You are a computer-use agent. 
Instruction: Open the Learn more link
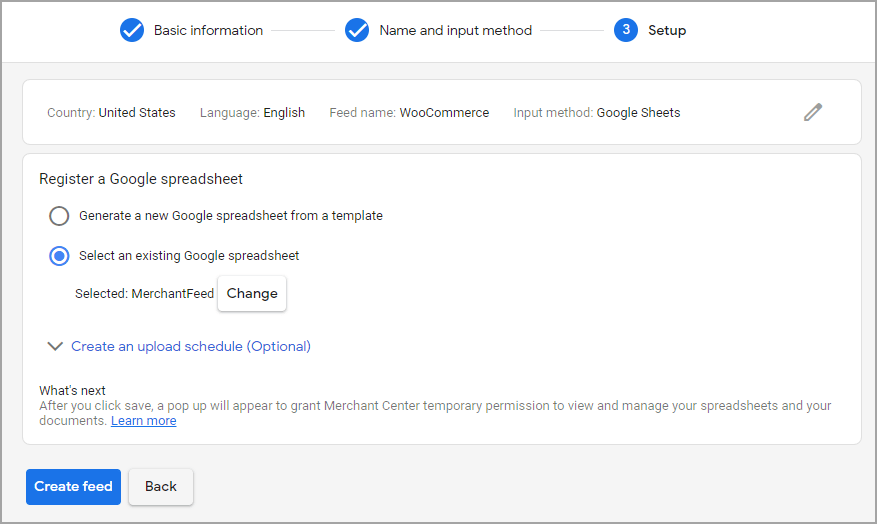coord(143,421)
